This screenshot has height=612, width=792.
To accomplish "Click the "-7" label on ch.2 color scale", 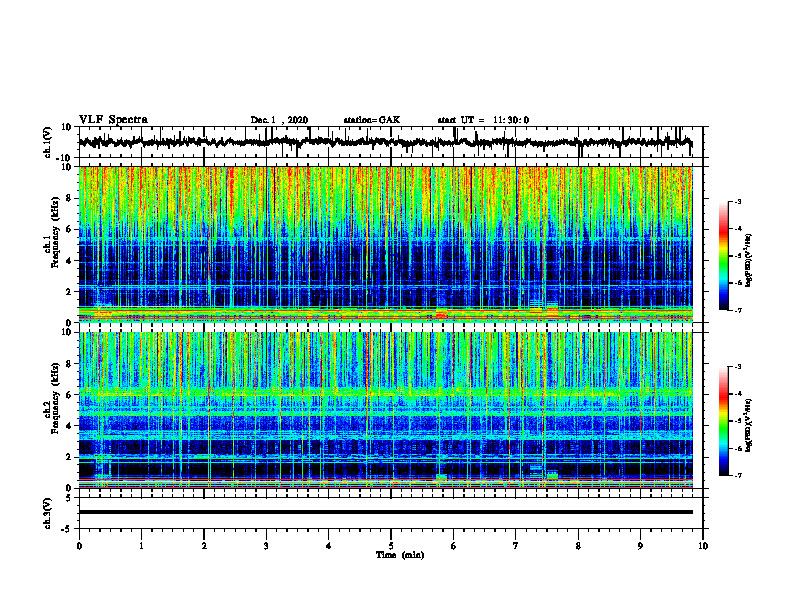I will [737, 475].
